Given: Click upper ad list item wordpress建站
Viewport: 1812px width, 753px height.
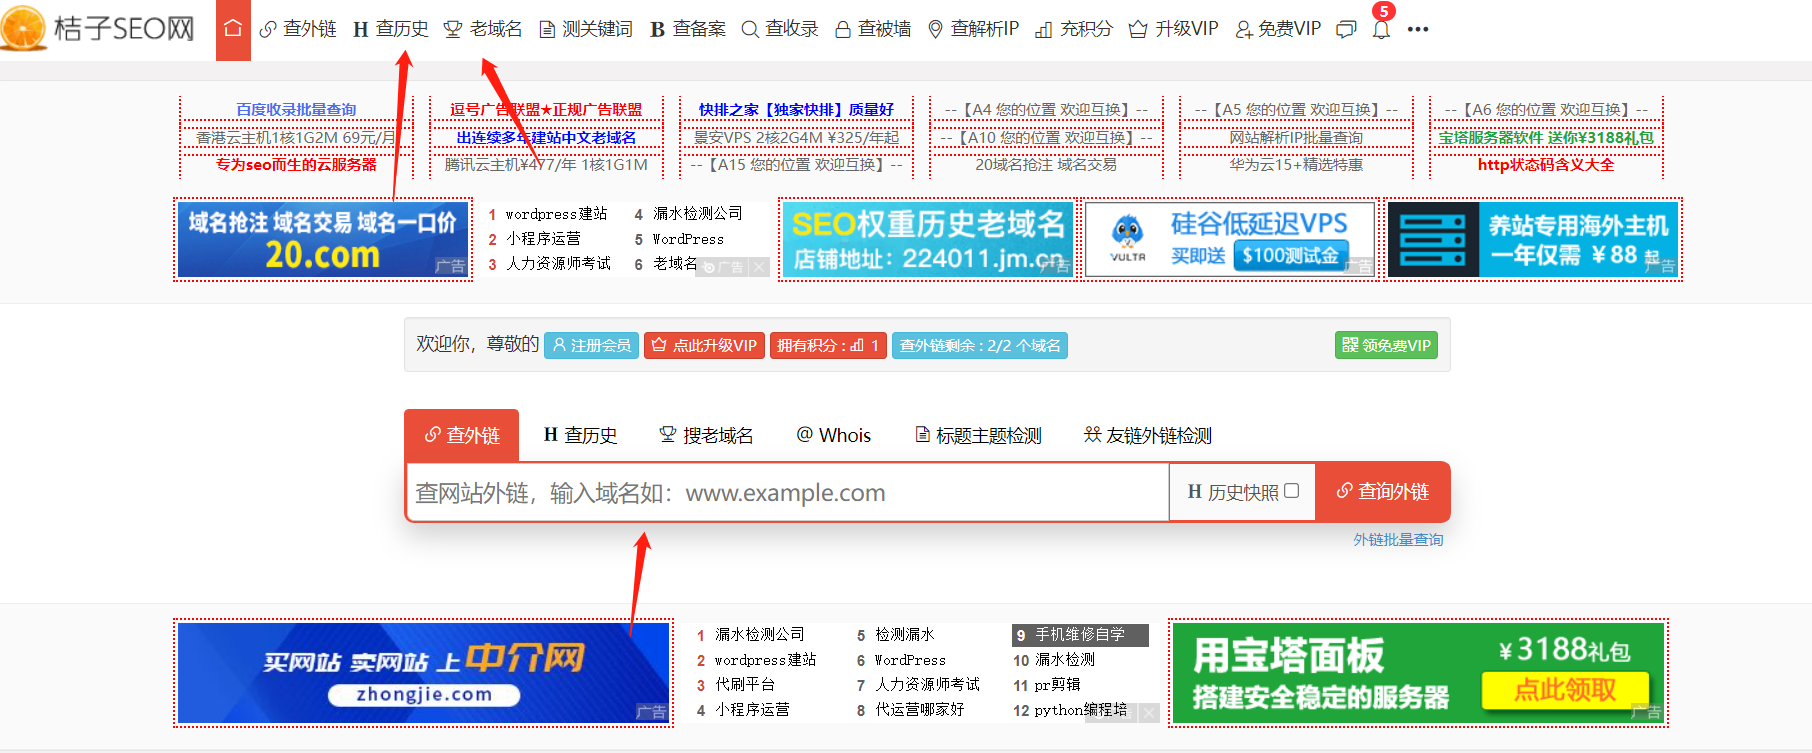Looking at the screenshot, I should click(x=556, y=214).
